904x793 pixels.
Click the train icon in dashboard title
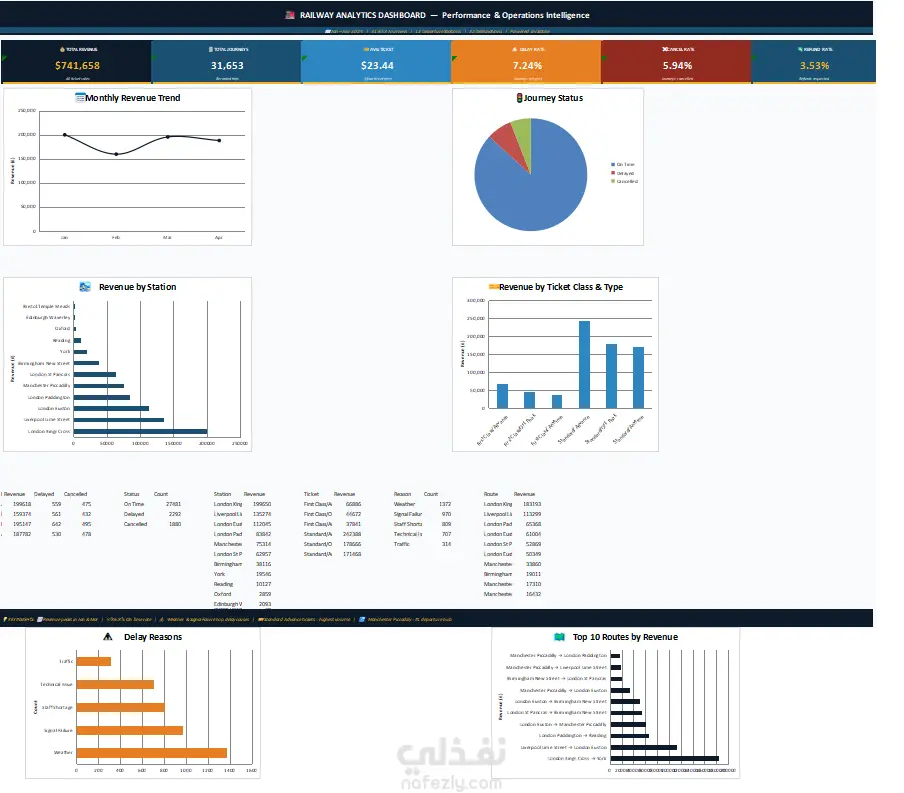290,15
